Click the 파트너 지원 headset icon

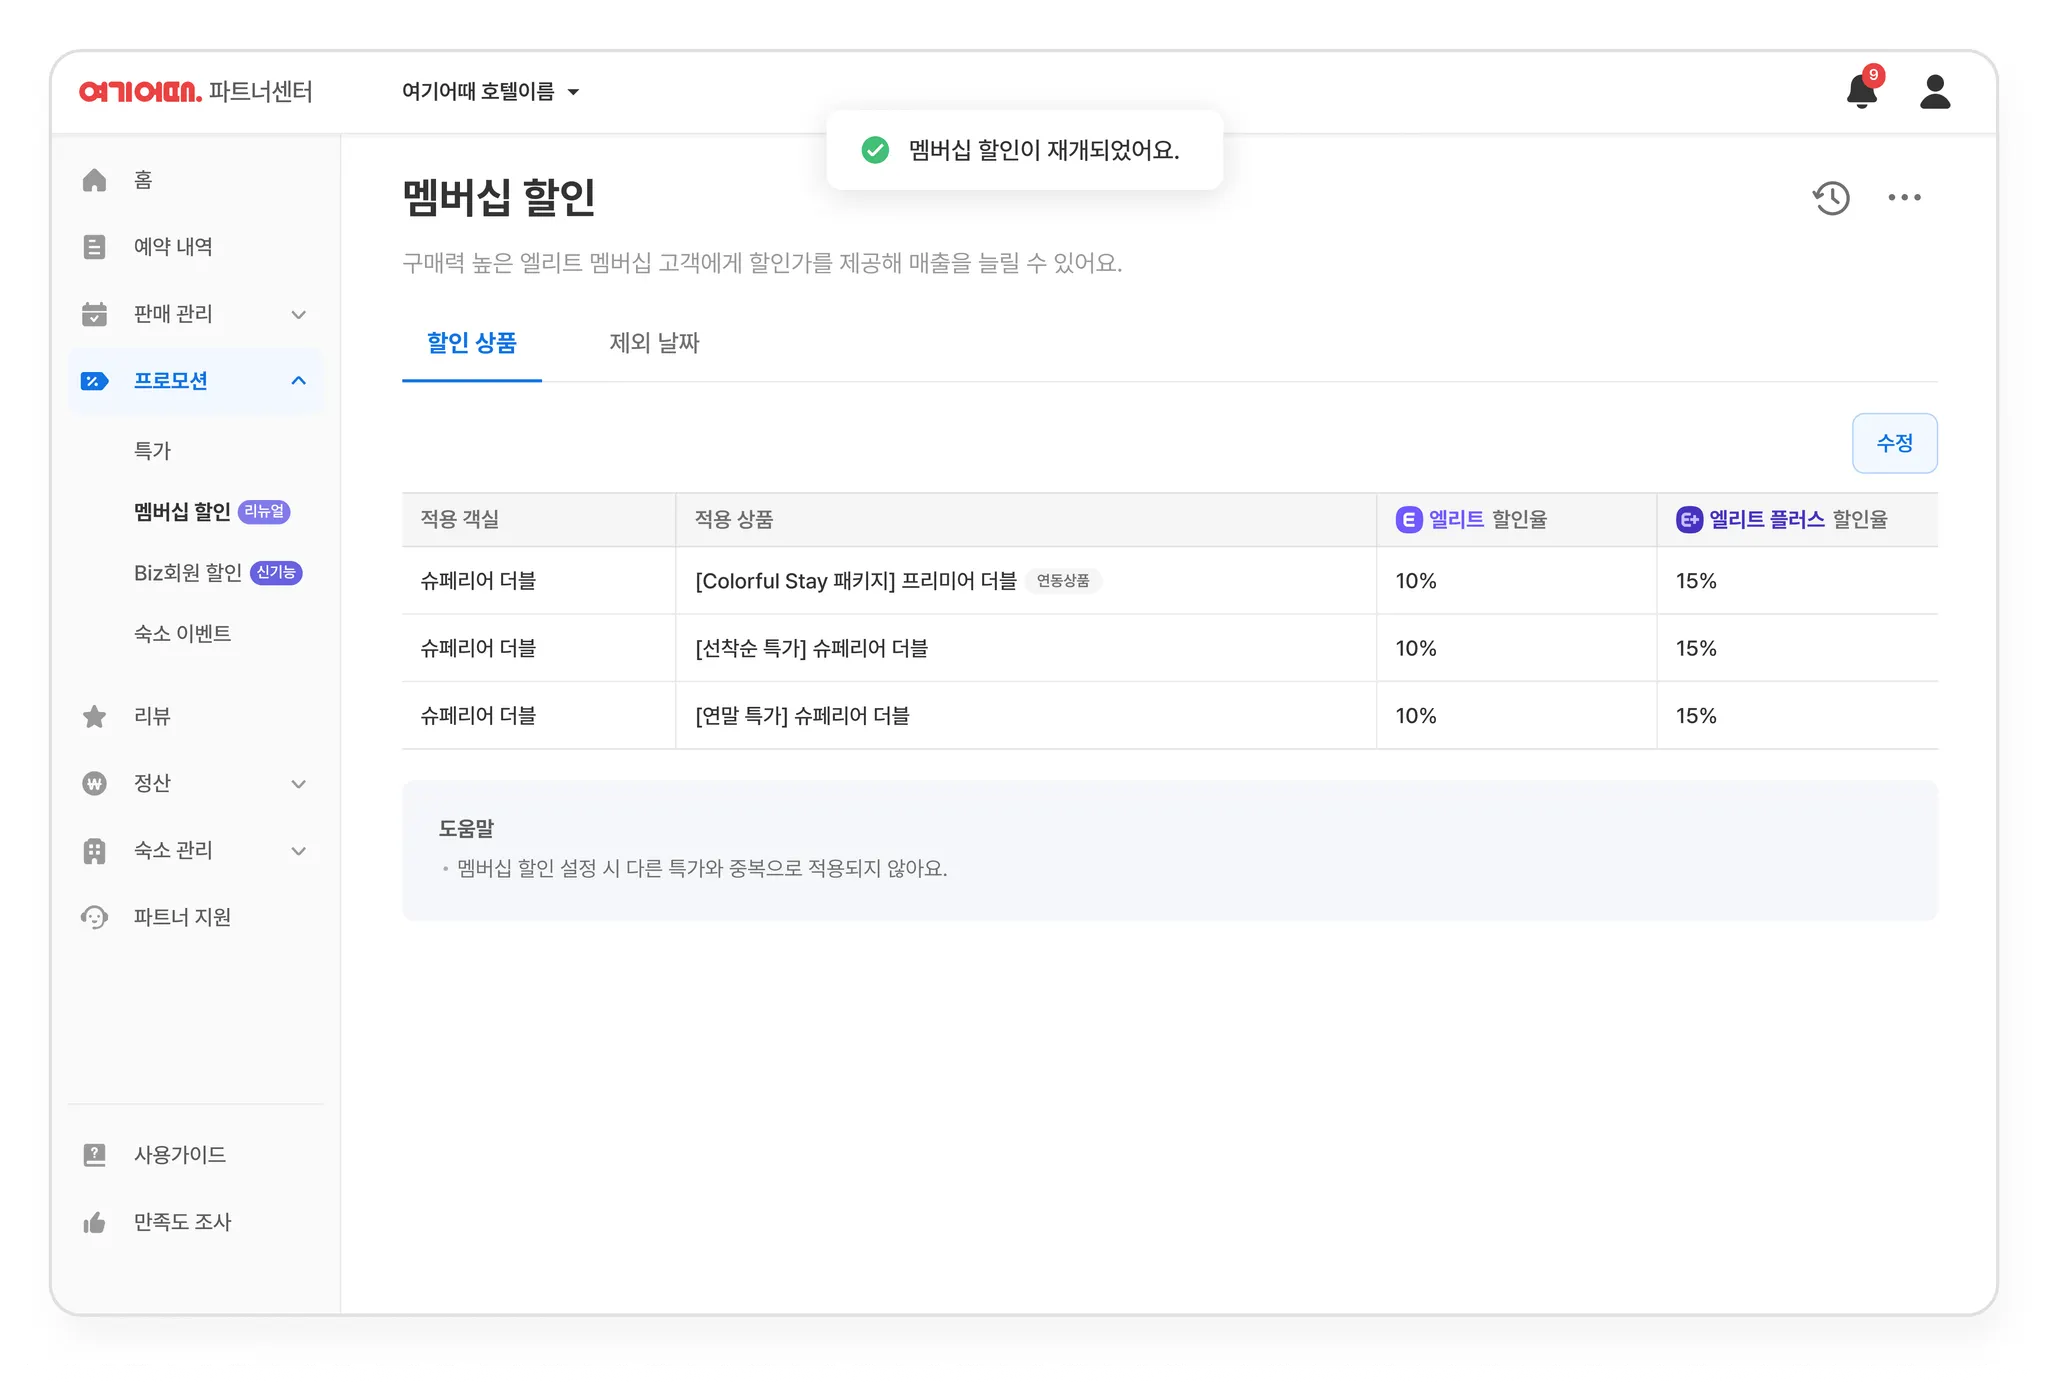(94, 917)
